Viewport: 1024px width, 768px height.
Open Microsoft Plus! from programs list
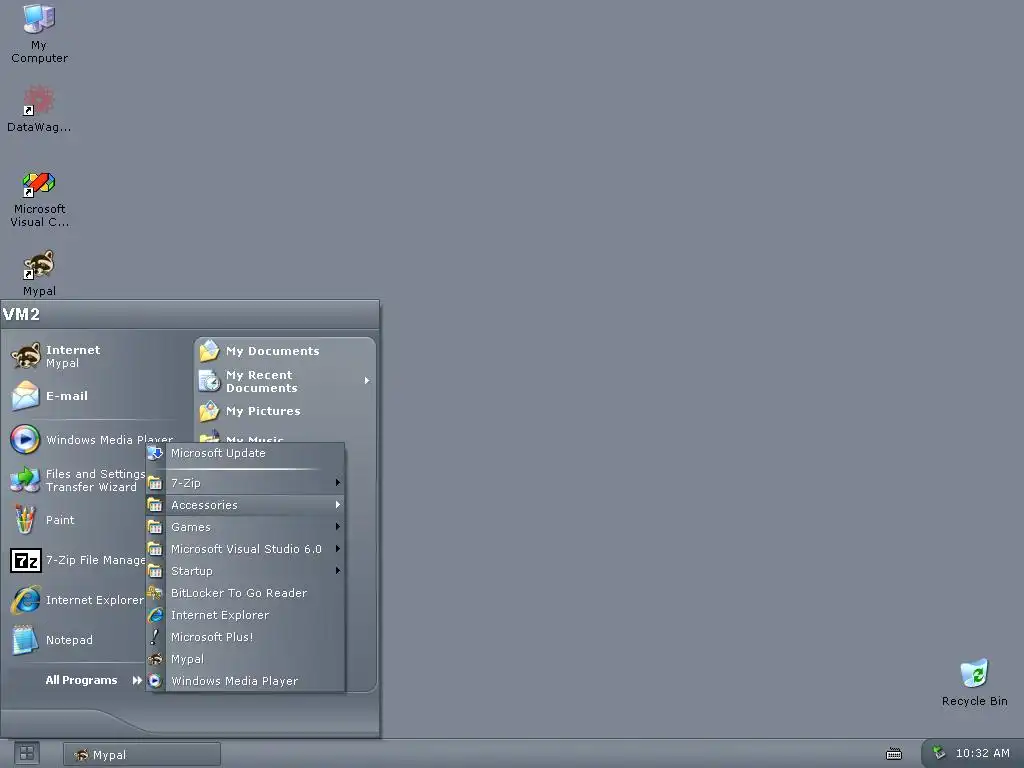245,637
